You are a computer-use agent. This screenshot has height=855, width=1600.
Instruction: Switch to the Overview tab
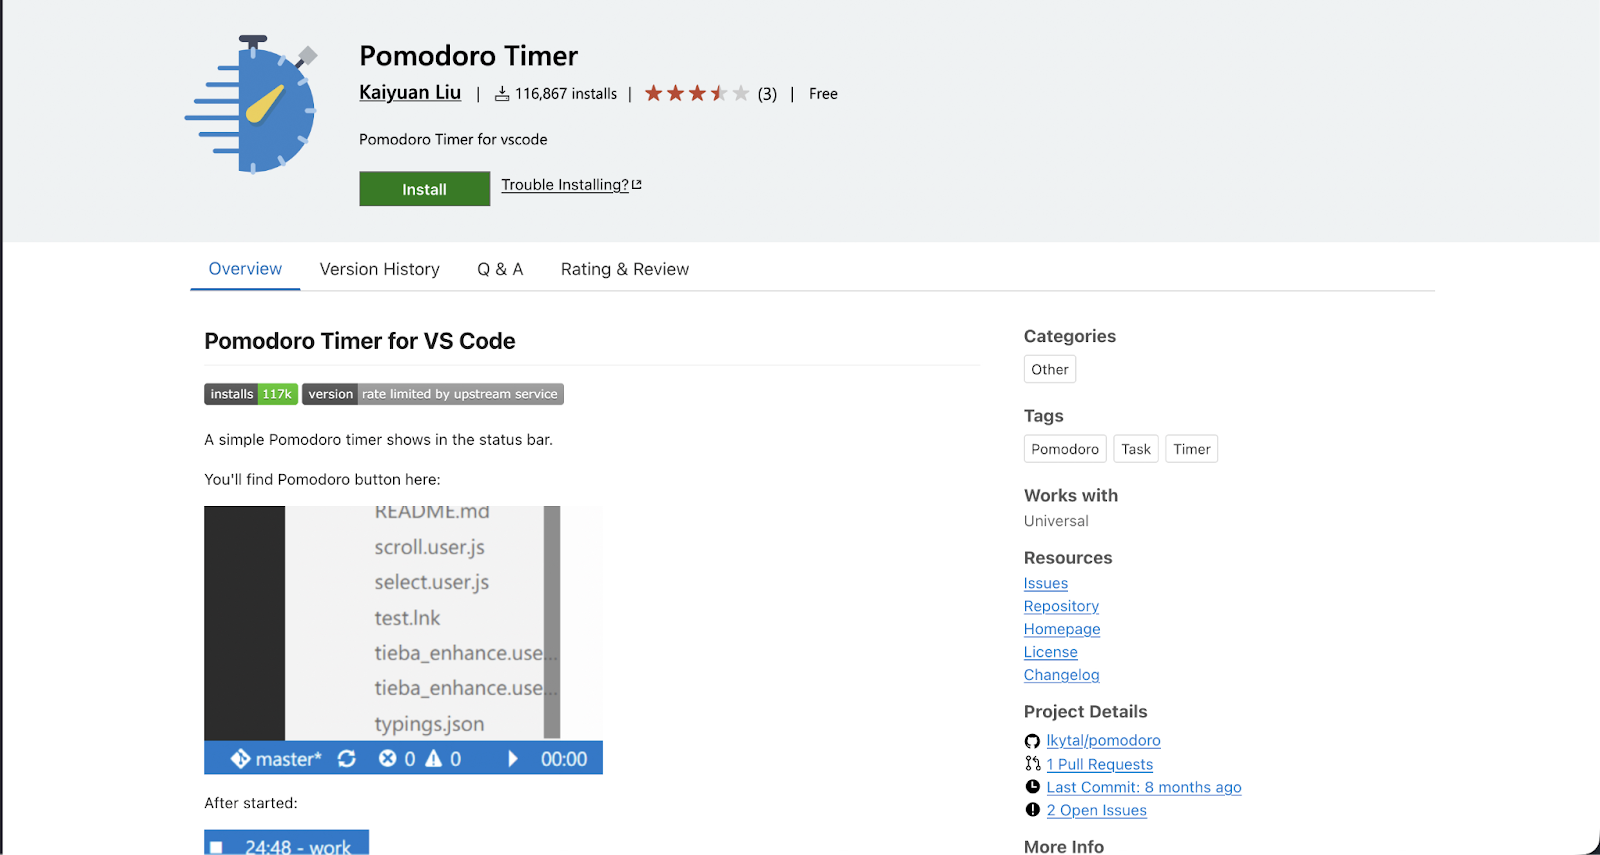click(245, 269)
